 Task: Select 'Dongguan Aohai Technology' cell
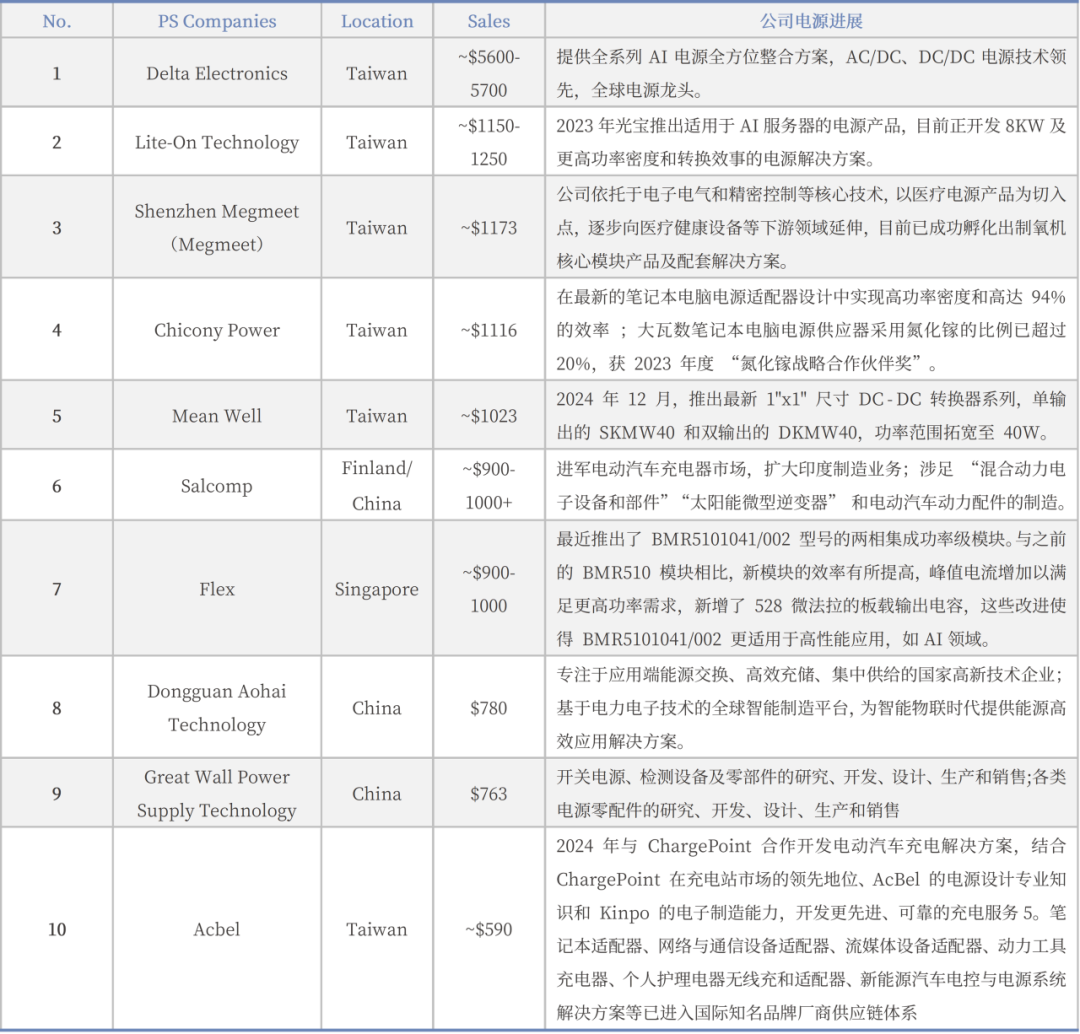click(217, 707)
